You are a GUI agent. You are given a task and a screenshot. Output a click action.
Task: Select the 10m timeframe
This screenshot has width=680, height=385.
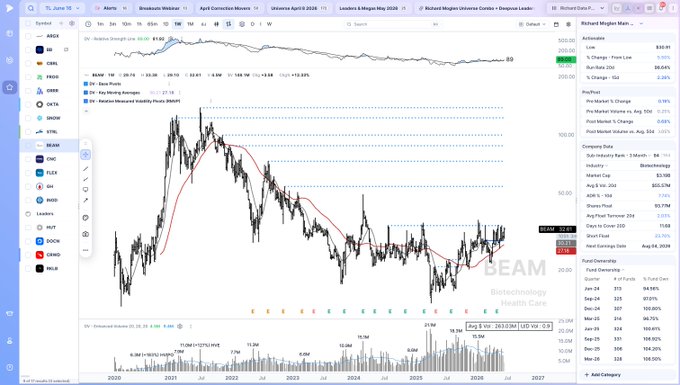(x=126, y=24)
